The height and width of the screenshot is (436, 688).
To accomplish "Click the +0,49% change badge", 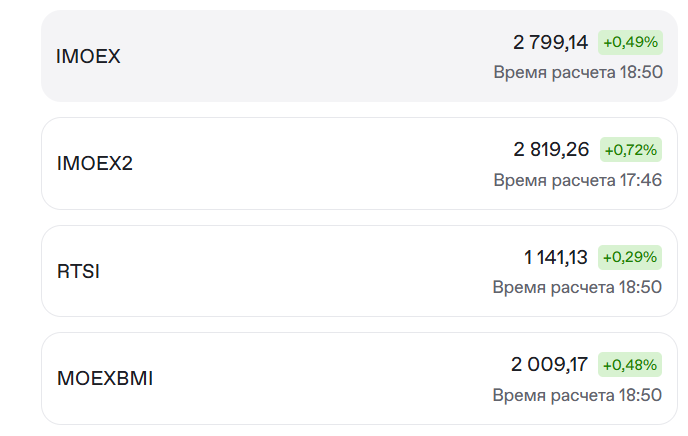I will click(x=630, y=42).
